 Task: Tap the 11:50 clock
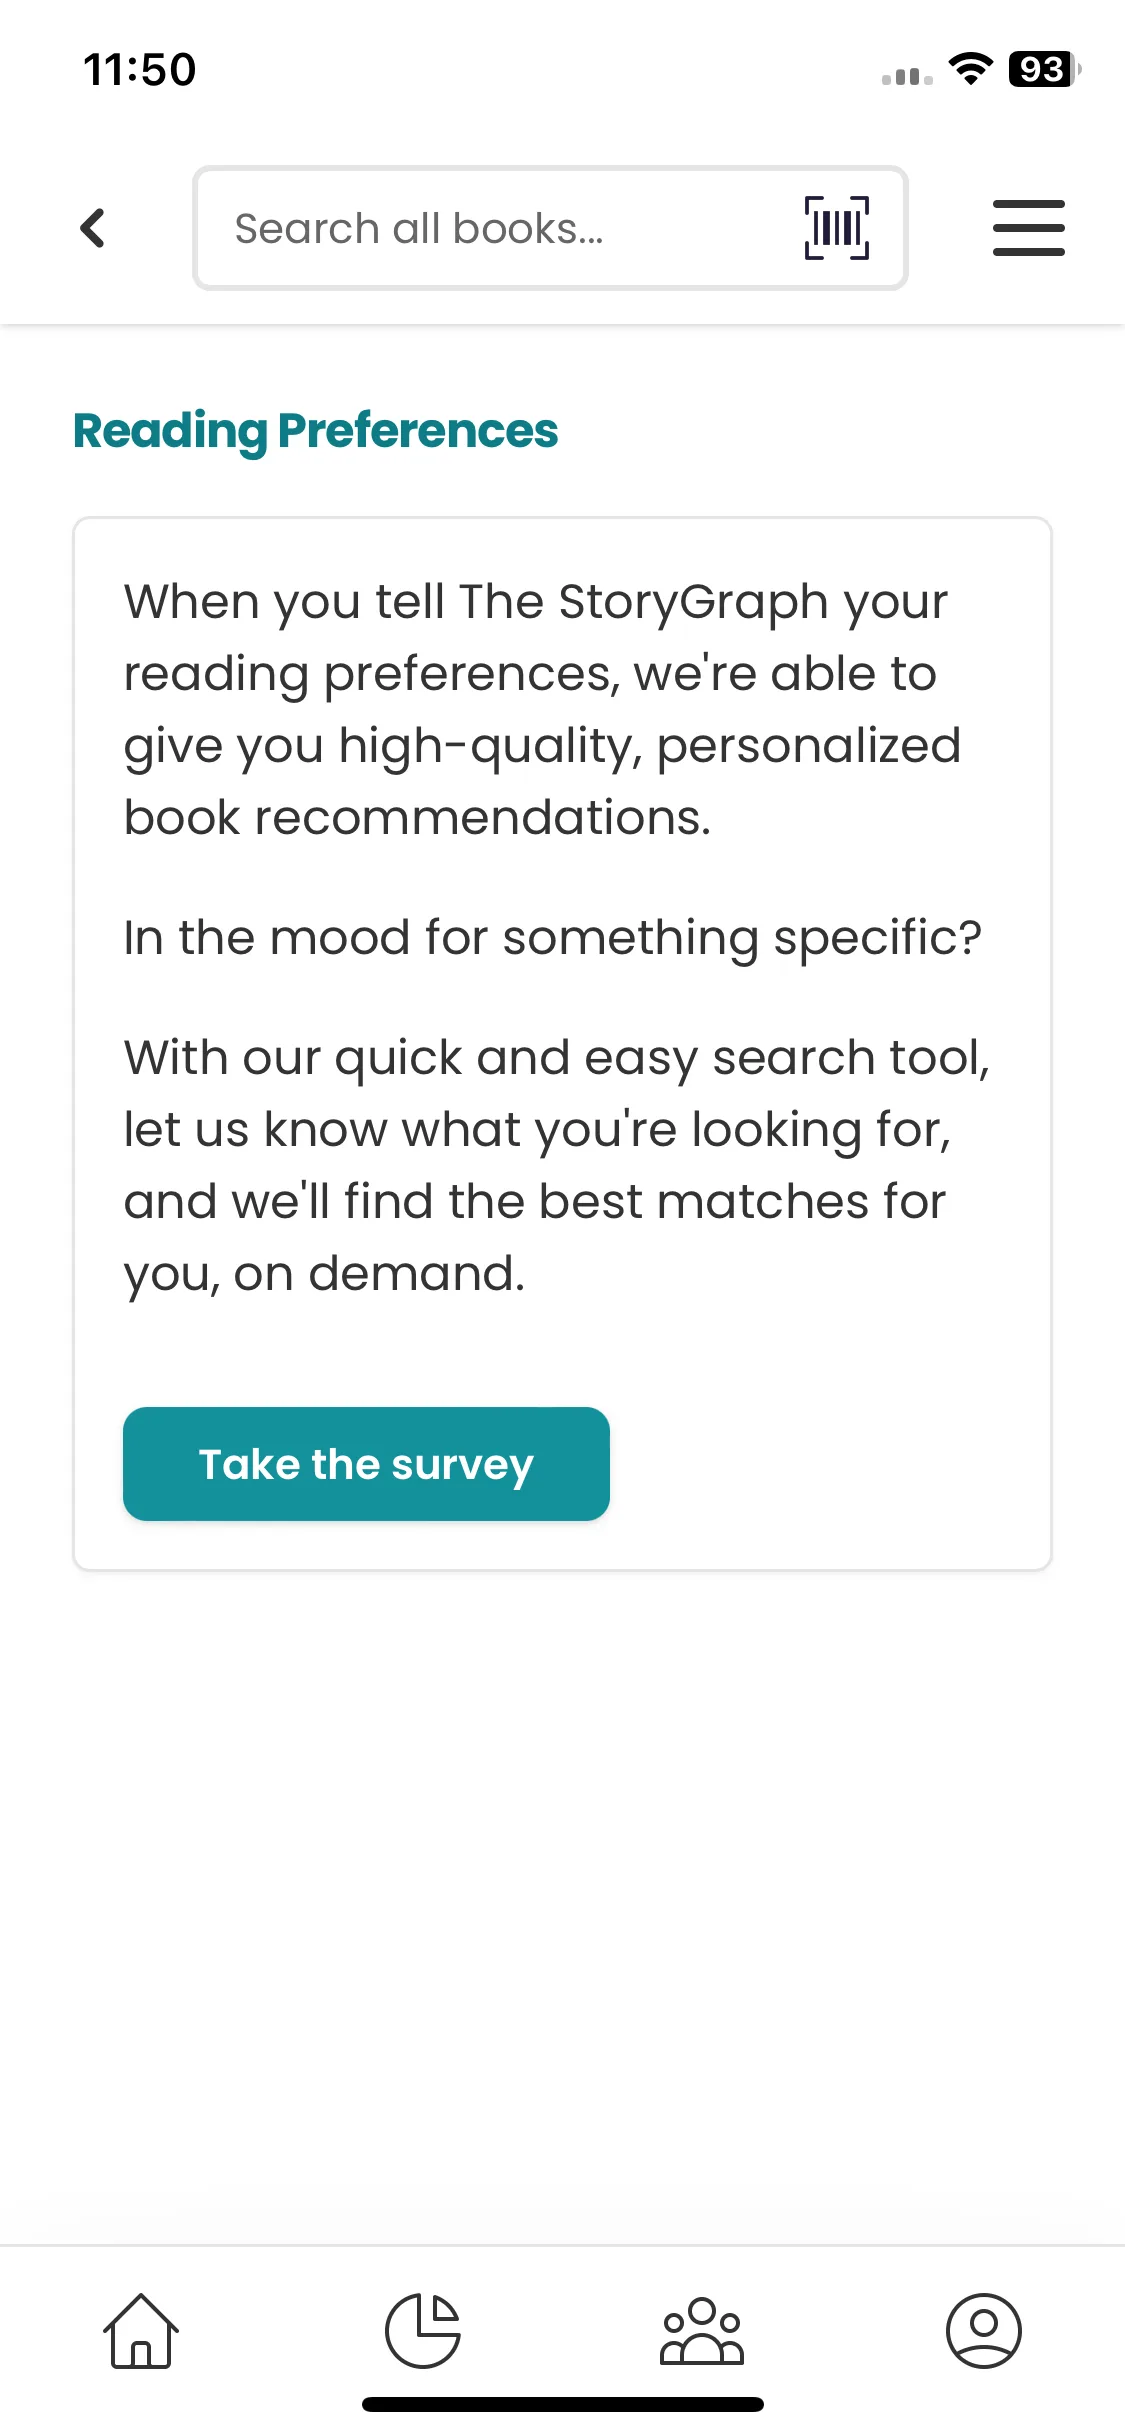140,70
